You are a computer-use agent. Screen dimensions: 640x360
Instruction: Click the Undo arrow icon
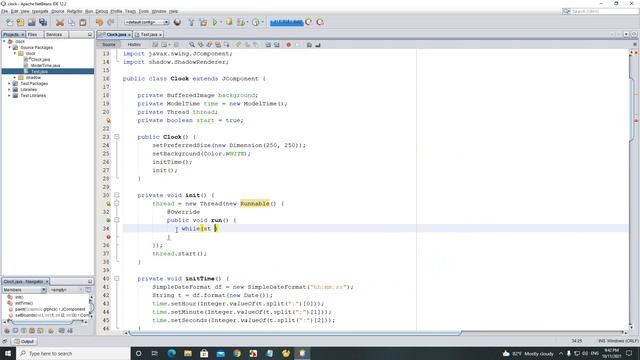[99, 22]
